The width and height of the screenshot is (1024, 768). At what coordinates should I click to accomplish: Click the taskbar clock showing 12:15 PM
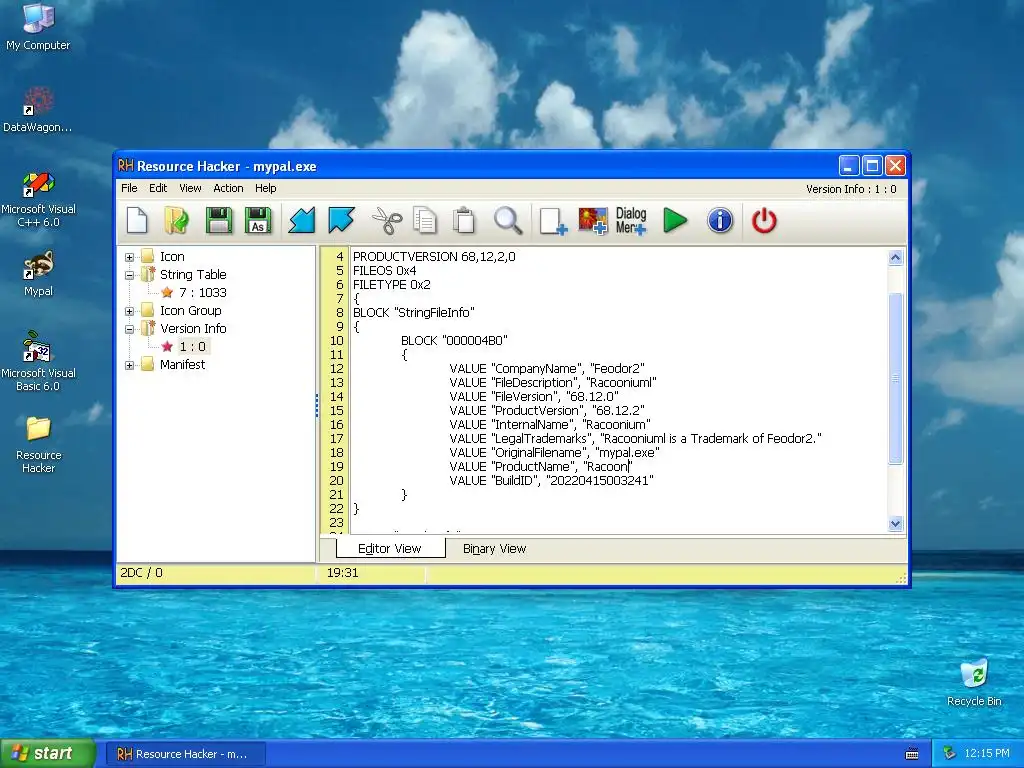pos(987,753)
